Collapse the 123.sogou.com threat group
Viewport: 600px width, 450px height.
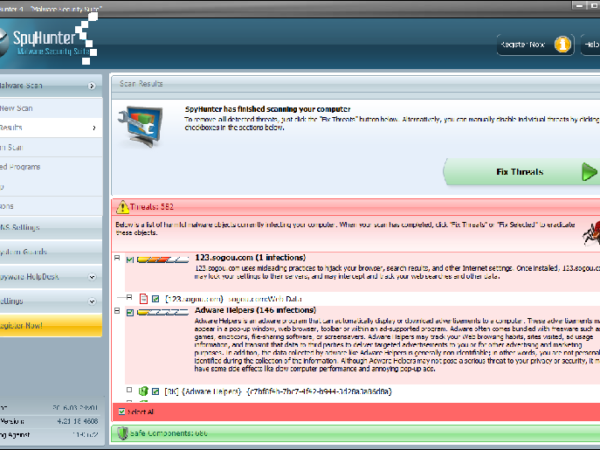tap(117, 258)
